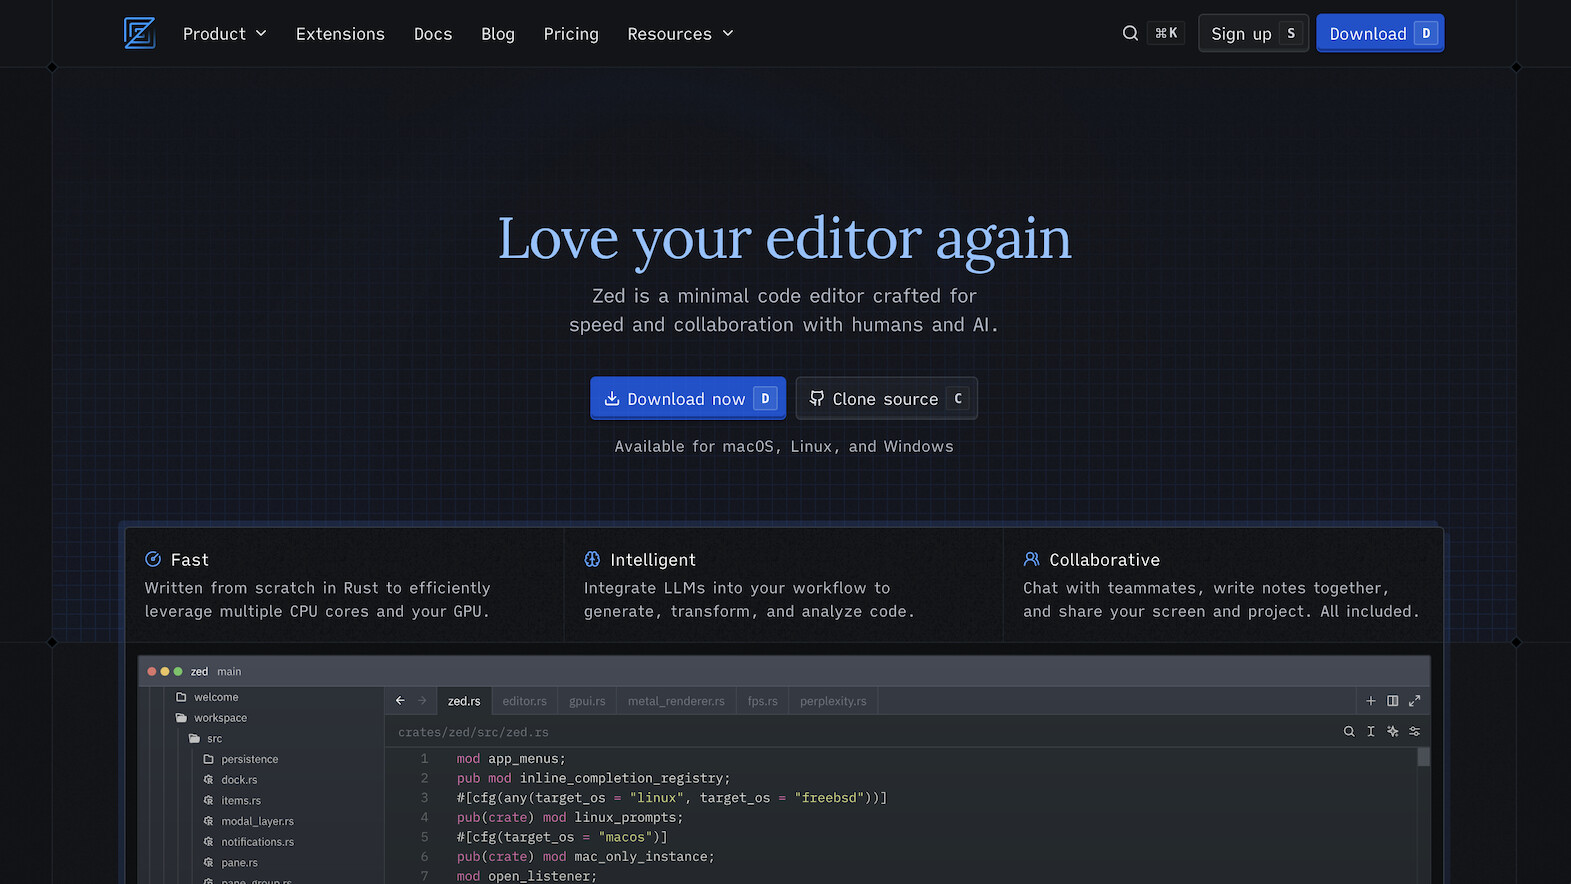This screenshot has width=1571, height=884.
Task: Switch to the perplexity.rs tab
Action: 833,701
